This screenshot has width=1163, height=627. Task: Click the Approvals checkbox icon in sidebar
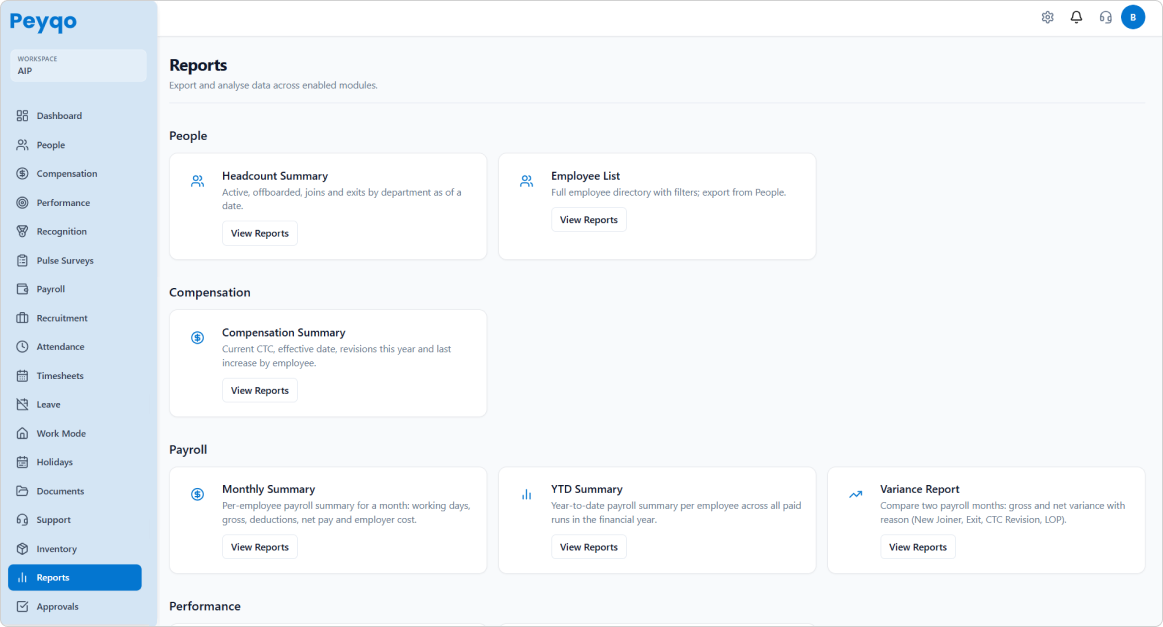pyautogui.click(x=22, y=606)
